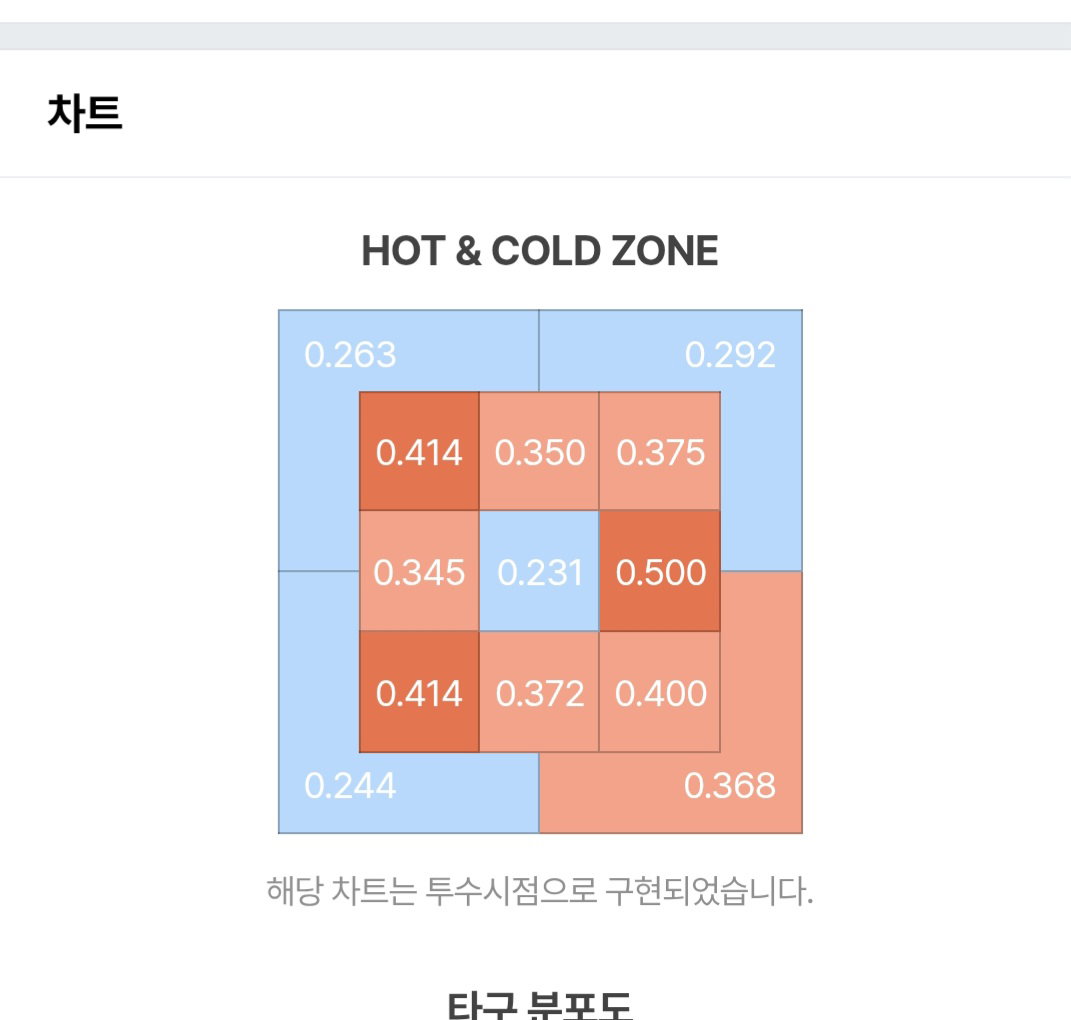
Task: Click the outer zone value 0.263
Action: pos(350,355)
